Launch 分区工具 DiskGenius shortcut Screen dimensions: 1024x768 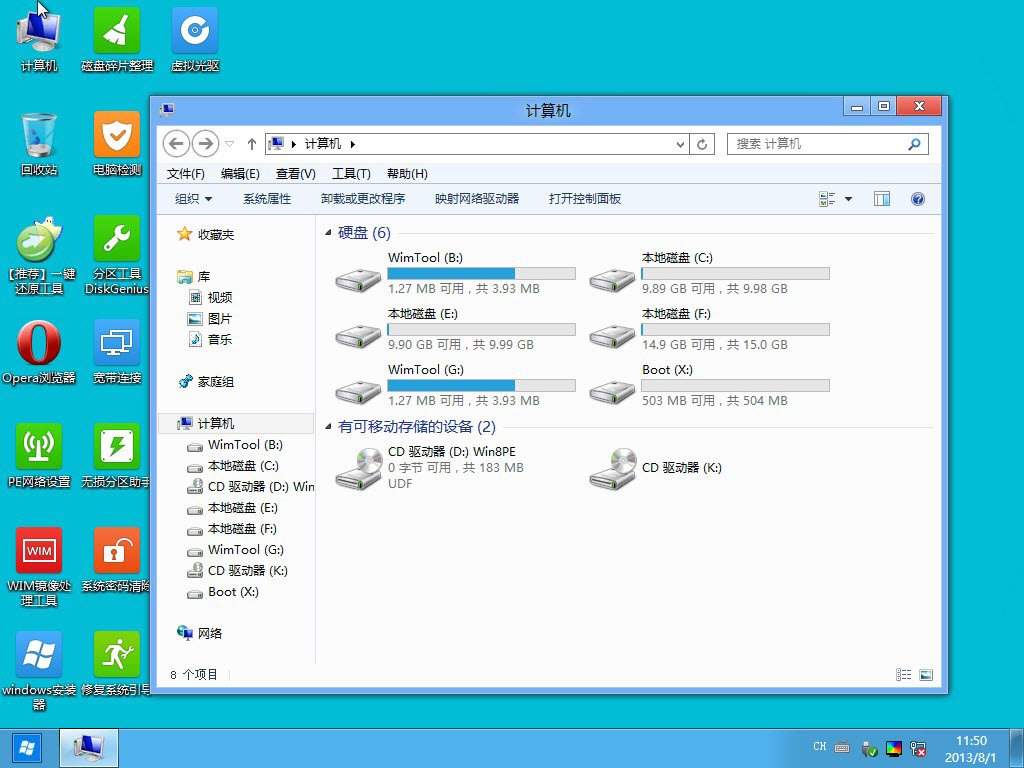pos(117,256)
